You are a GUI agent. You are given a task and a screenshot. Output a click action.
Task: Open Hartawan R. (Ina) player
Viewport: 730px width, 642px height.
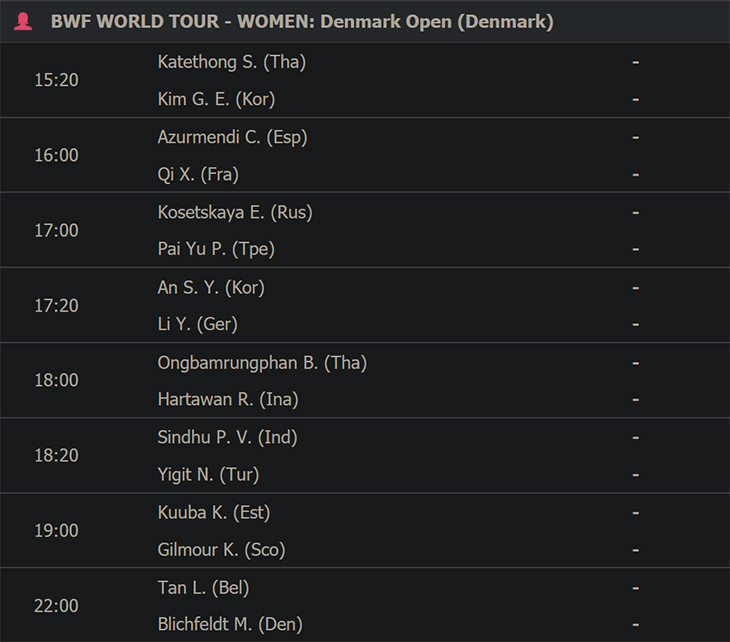click(228, 399)
